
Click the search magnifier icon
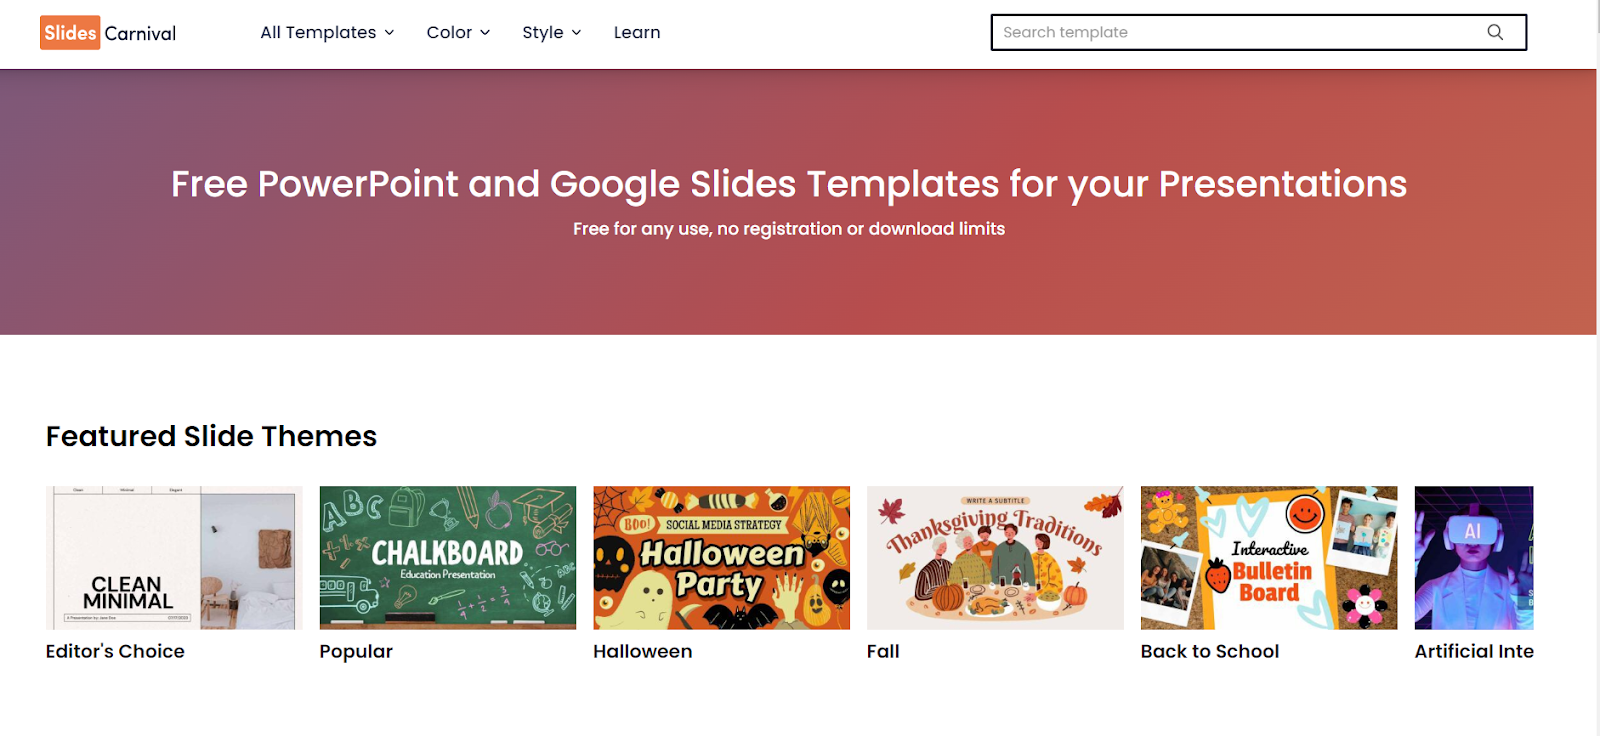point(1495,32)
